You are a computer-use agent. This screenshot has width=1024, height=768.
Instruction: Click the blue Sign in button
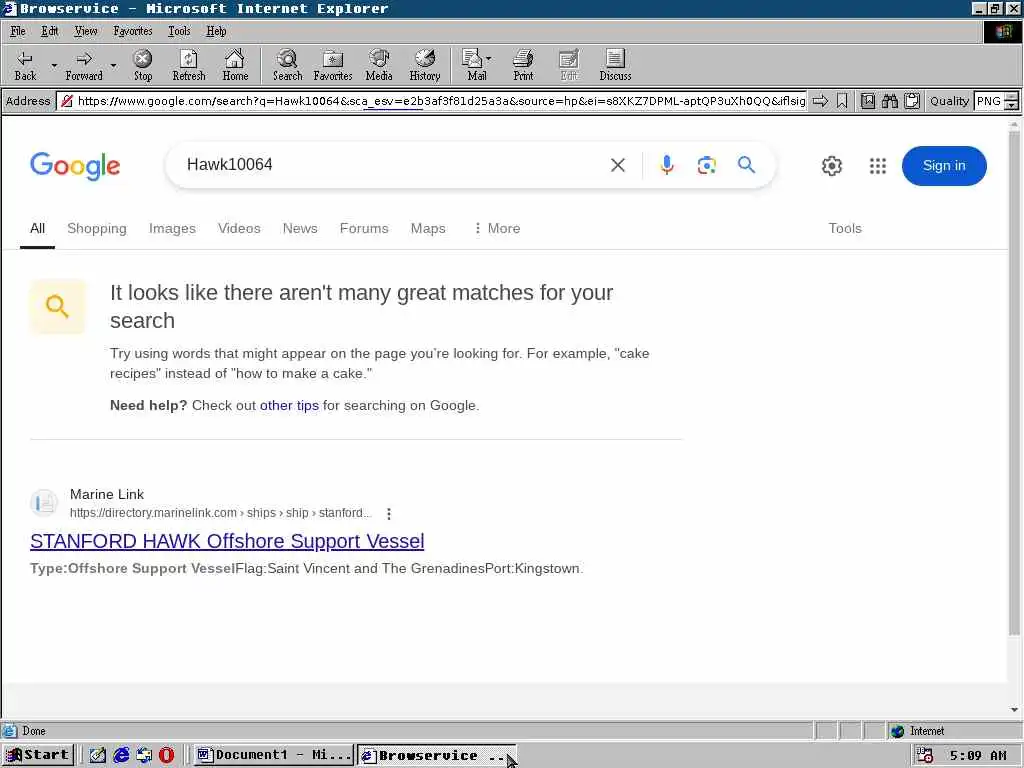pyautogui.click(x=944, y=166)
